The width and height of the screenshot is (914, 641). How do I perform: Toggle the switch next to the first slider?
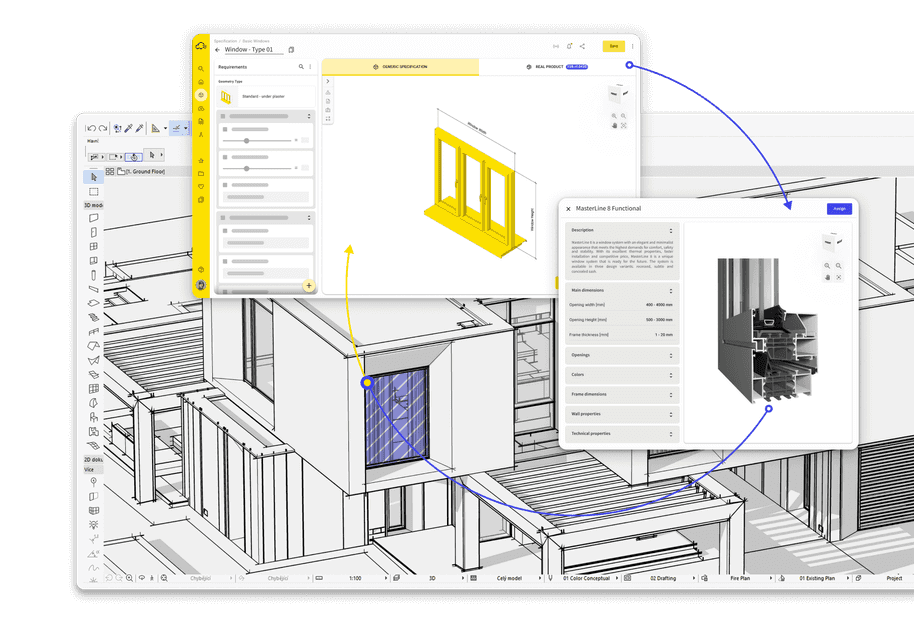point(304,141)
